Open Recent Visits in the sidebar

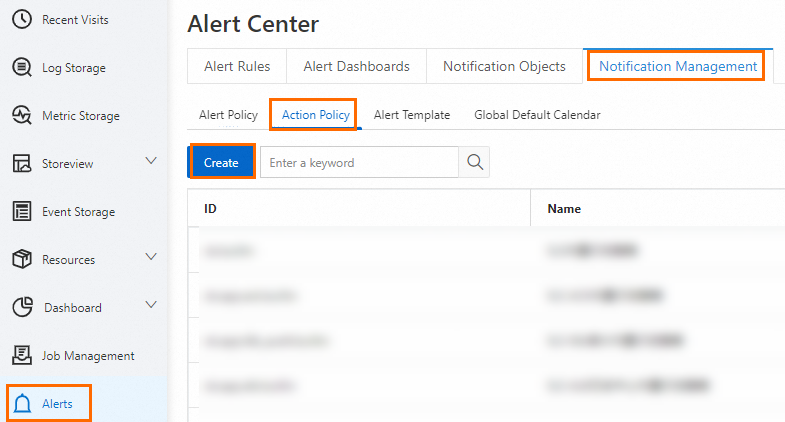pos(75,20)
